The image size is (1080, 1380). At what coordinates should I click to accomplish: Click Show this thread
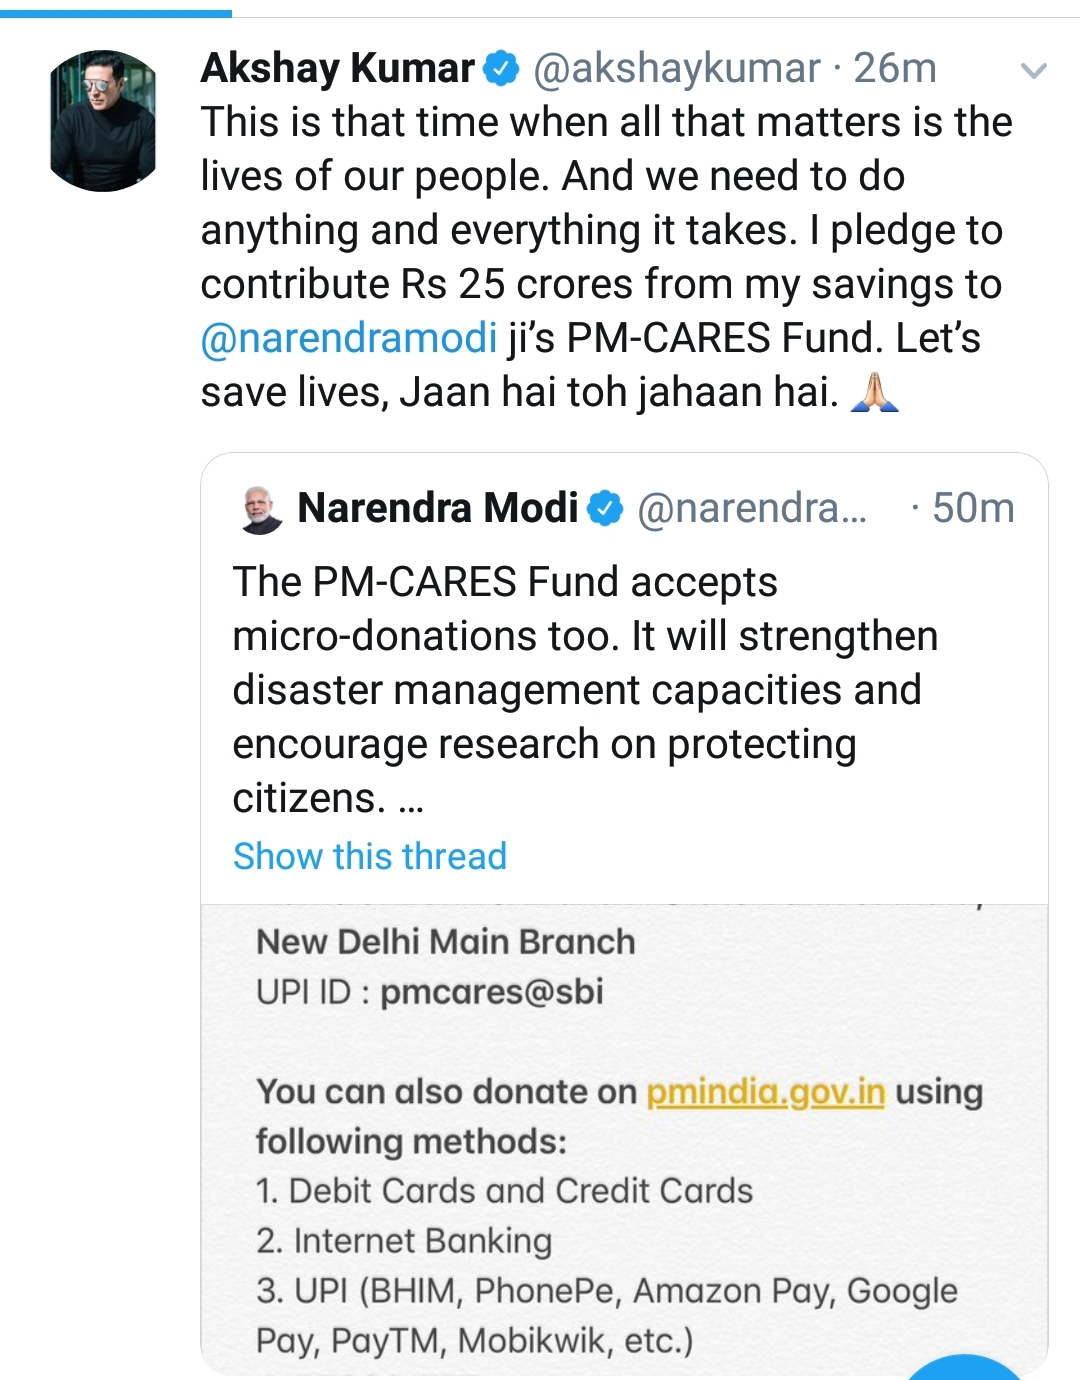[370, 857]
